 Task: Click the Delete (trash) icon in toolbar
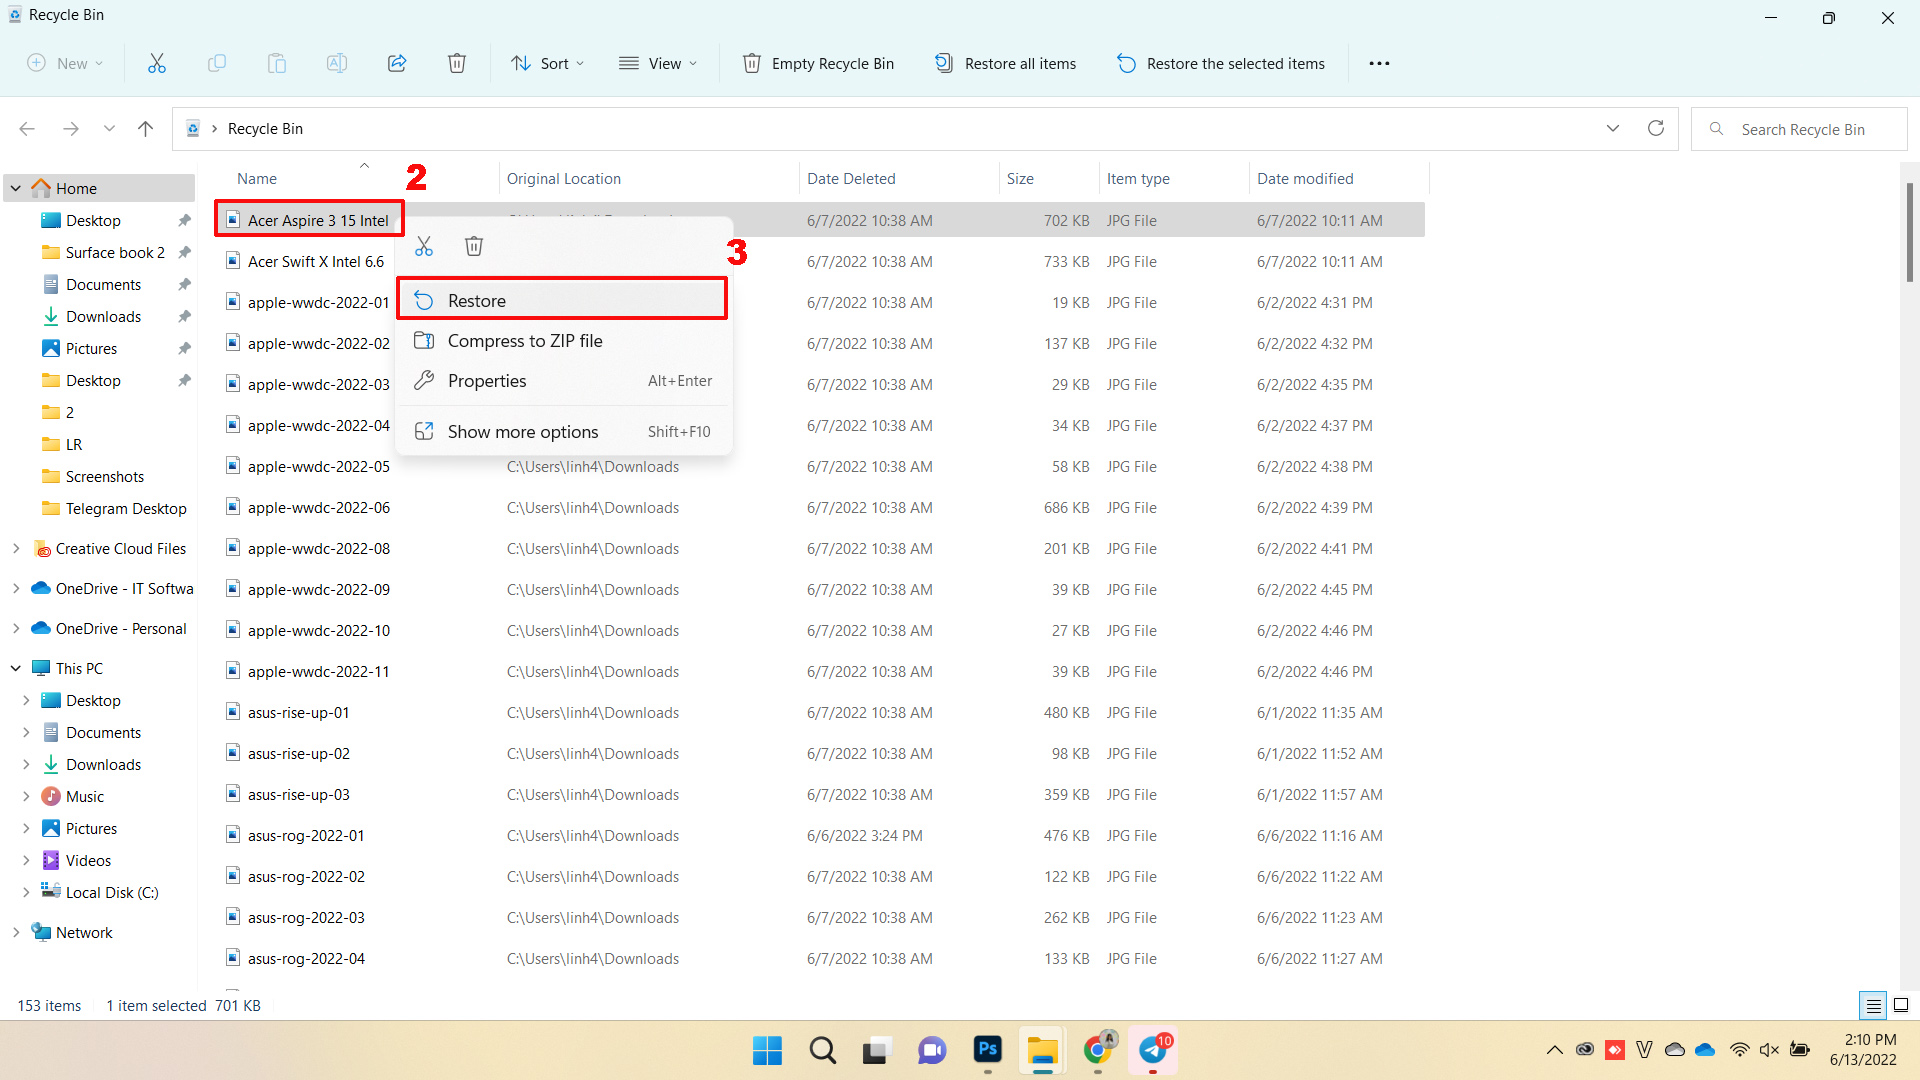pyautogui.click(x=458, y=63)
